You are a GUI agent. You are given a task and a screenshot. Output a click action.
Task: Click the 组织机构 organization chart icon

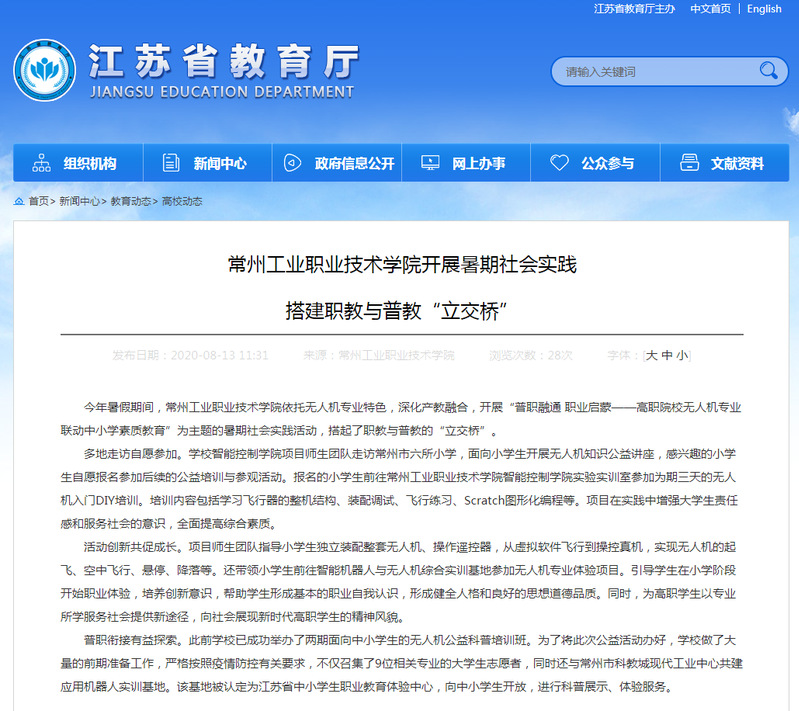coord(41,163)
